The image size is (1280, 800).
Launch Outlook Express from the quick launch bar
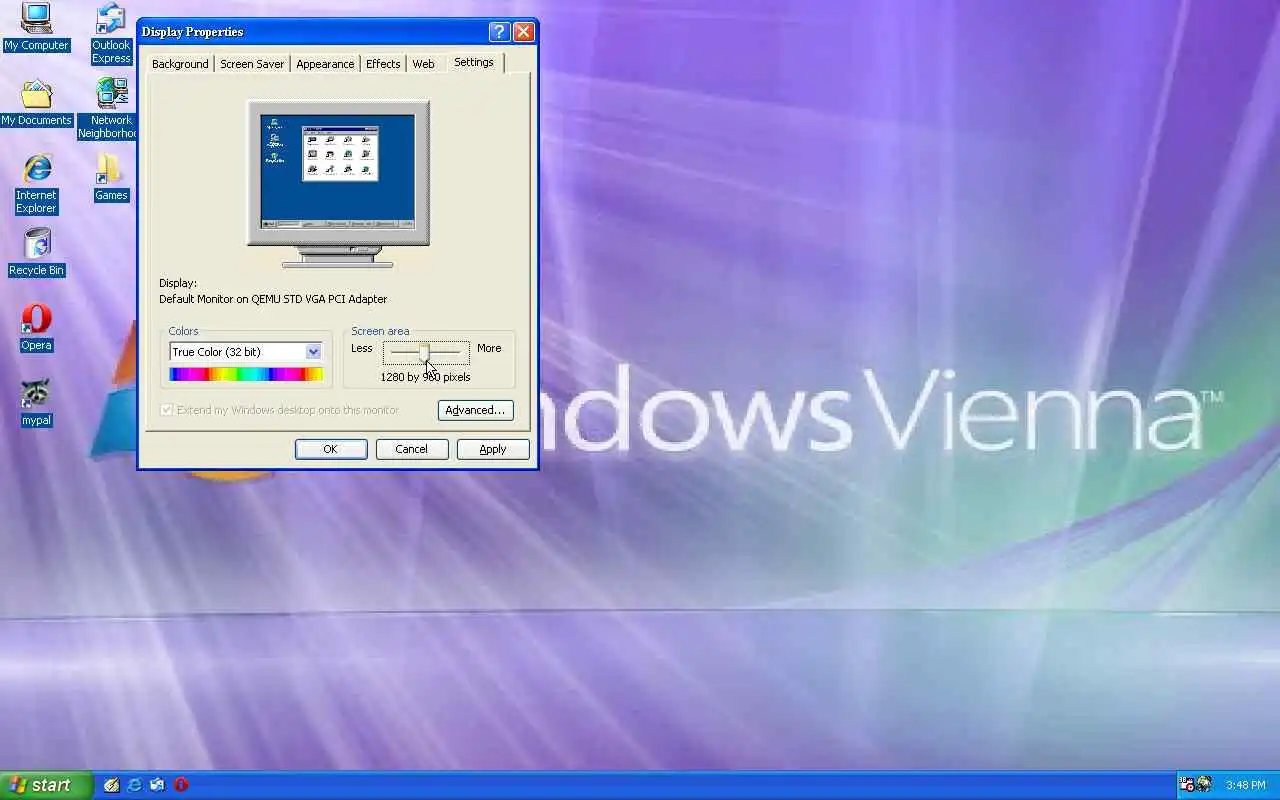tap(157, 785)
